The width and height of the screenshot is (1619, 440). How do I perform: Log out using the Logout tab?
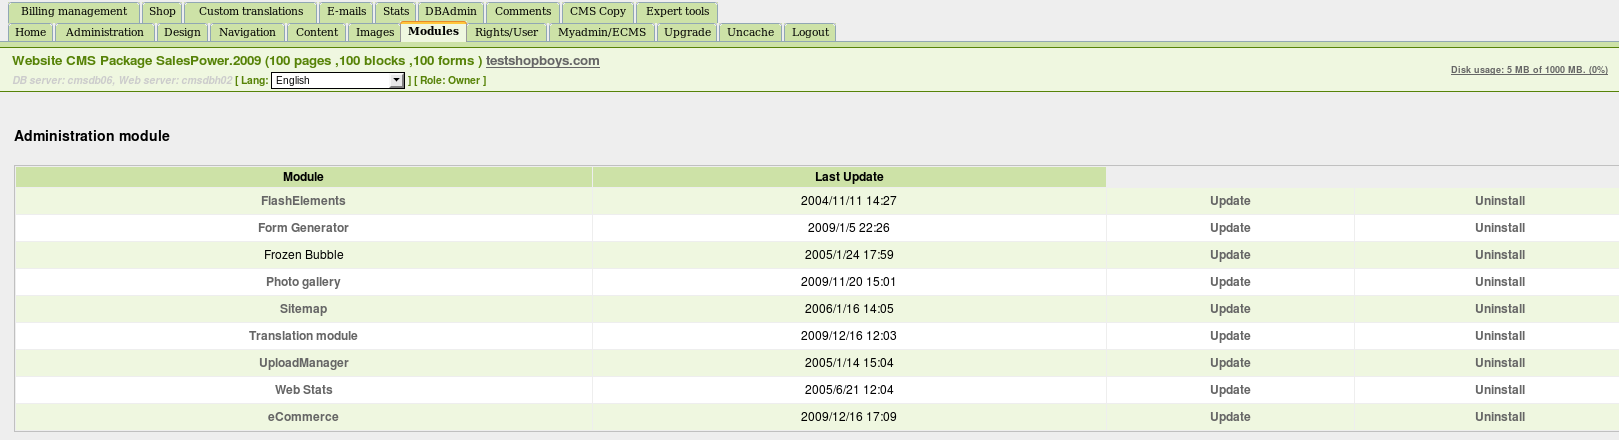[810, 33]
